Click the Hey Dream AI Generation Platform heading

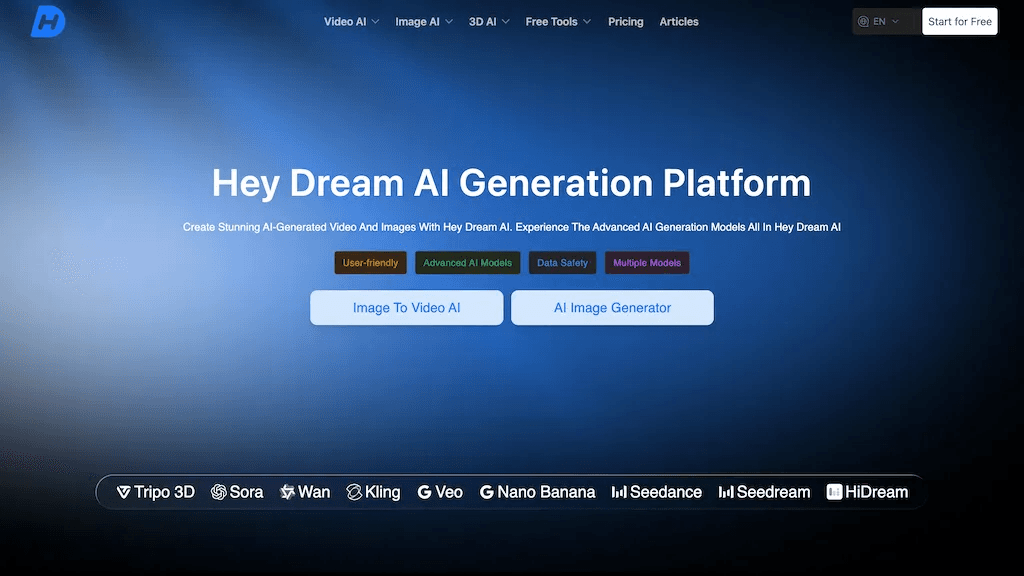(x=511, y=183)
